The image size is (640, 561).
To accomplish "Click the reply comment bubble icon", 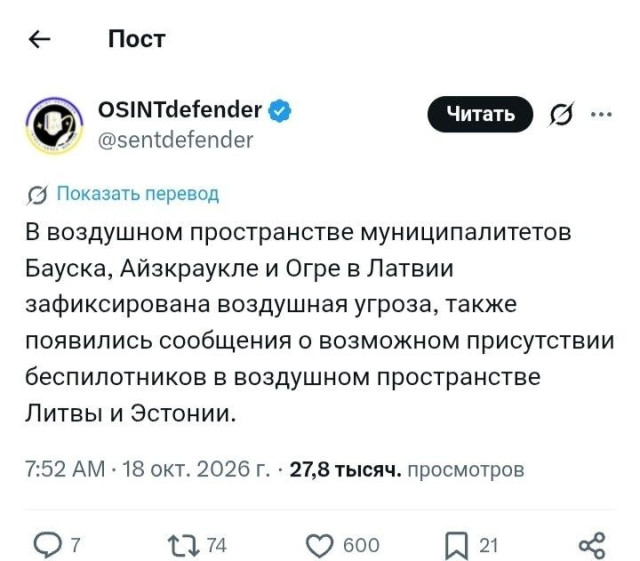I will 48,545.
